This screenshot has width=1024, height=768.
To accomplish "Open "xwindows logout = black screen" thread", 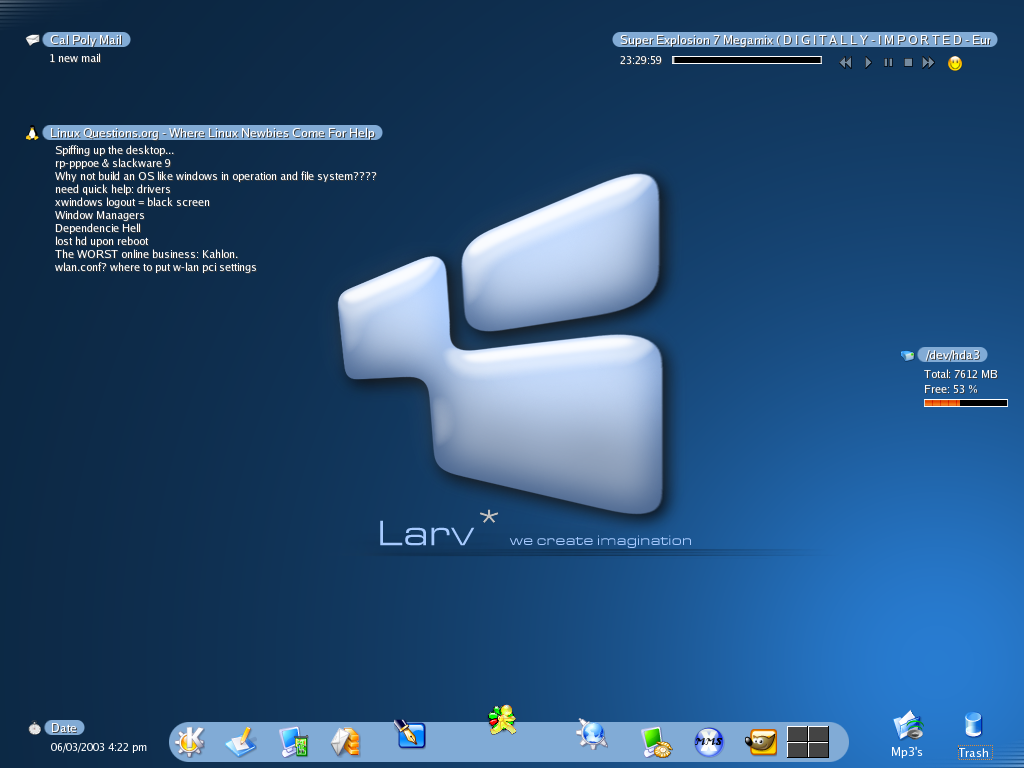I will coord(133,202).
